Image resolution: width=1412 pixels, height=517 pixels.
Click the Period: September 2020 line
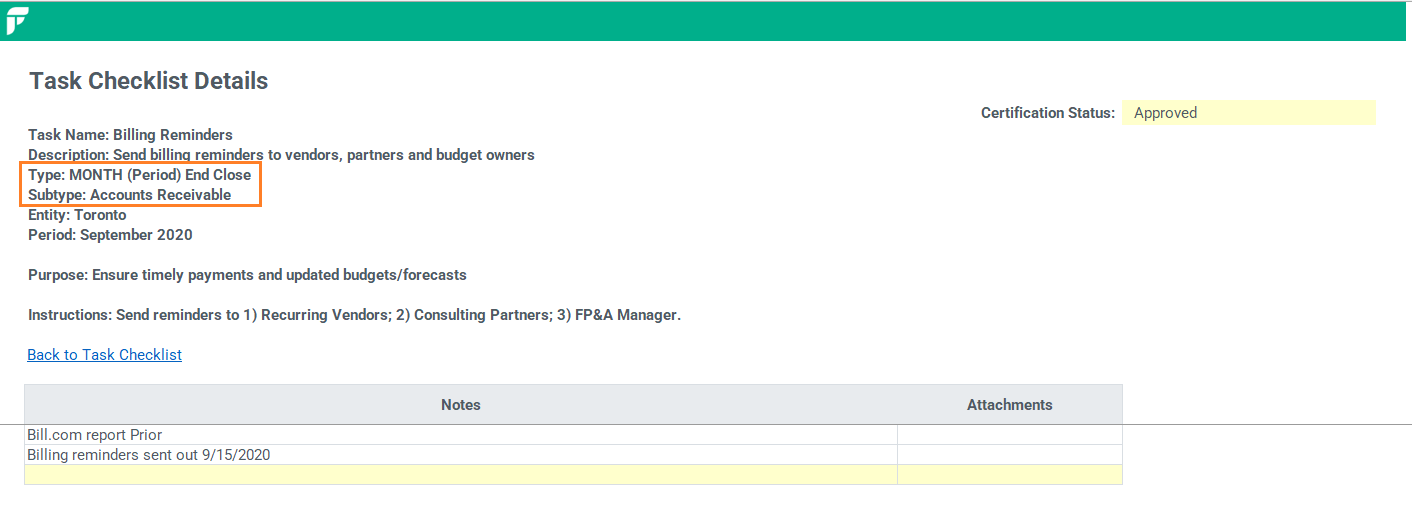tap(110, 235)
